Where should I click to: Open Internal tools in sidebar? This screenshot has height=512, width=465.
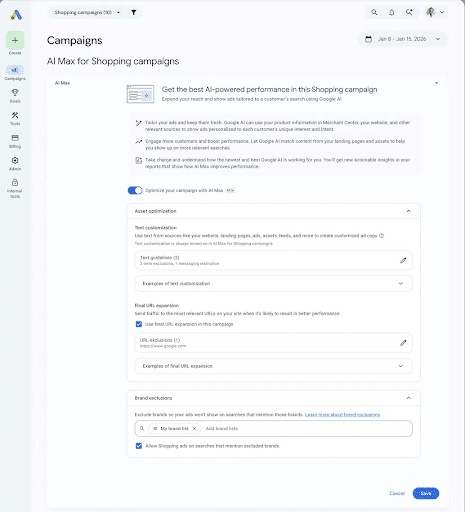15,188
